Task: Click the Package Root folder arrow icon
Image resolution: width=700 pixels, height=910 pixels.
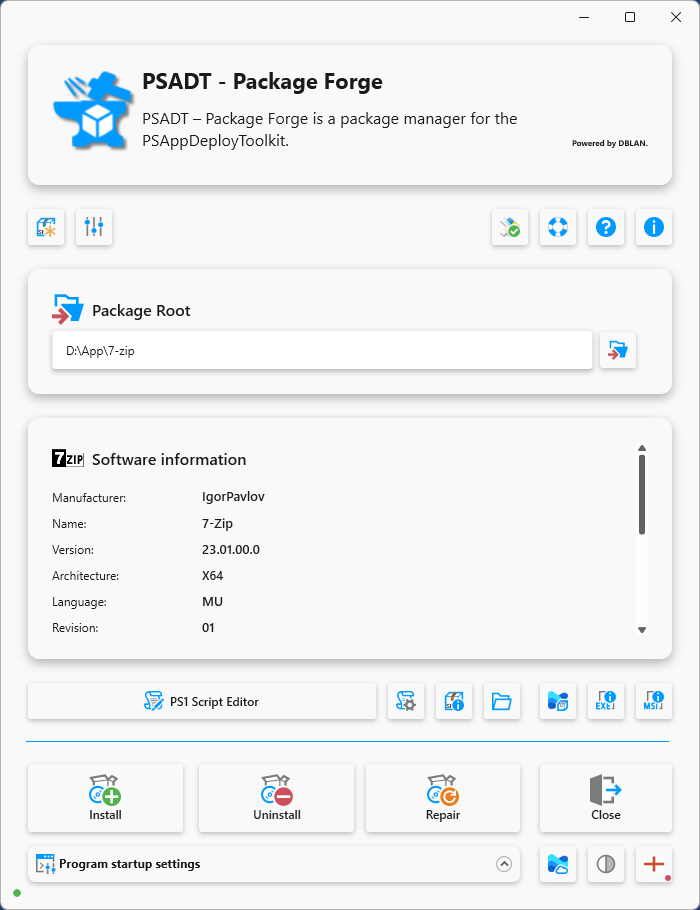Action: [x=68, y=309]
